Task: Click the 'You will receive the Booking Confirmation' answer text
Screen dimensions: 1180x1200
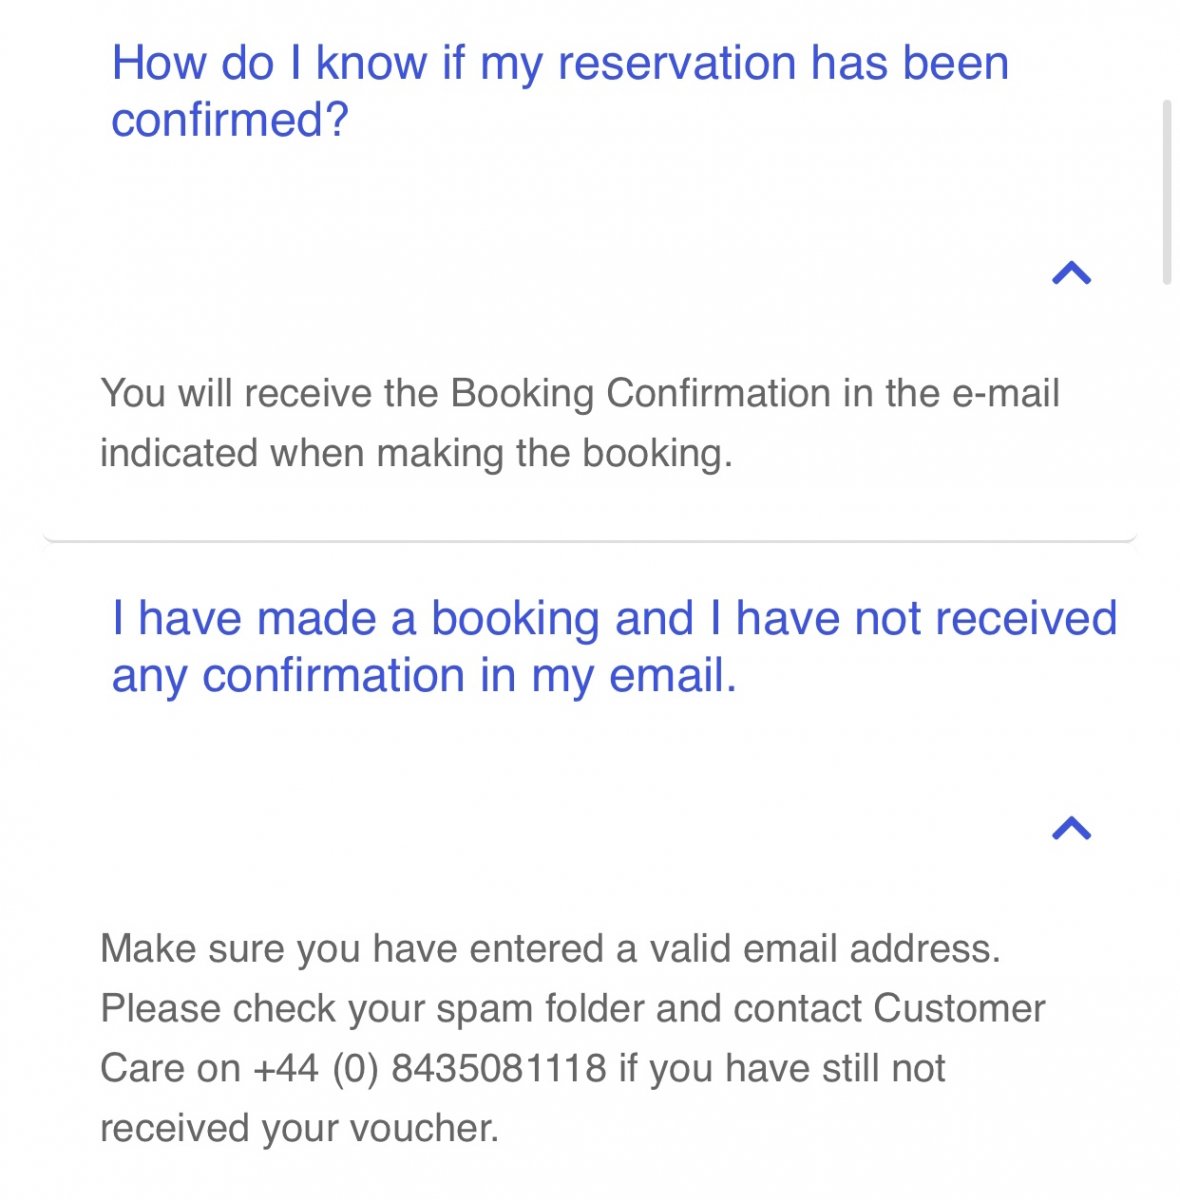Action: (x=580, y=423)
